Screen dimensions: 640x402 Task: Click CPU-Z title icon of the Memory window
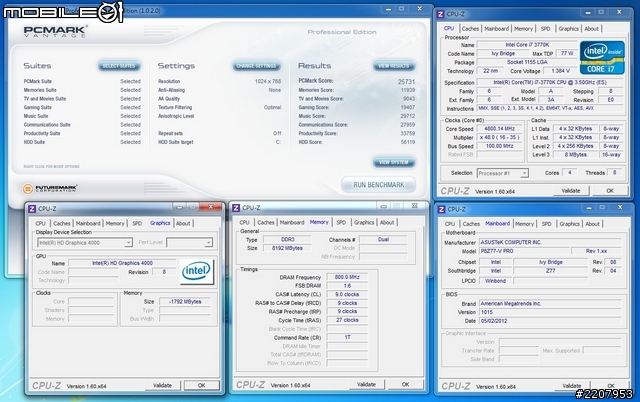[x=236, y=208]
